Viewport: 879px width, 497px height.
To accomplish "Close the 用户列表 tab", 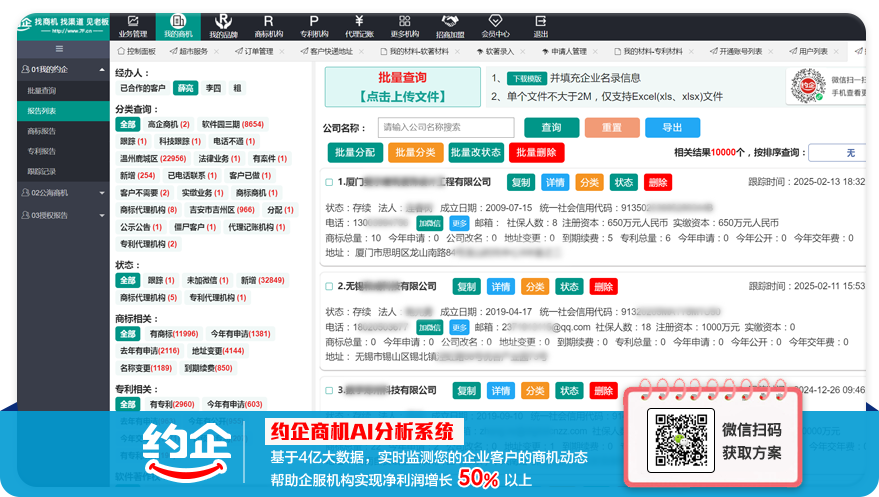I will [x=836, y=52].
